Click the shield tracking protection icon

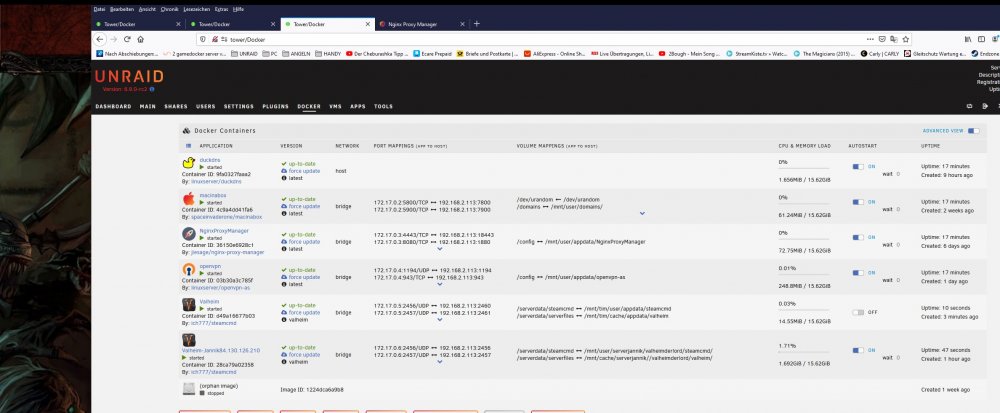pyautogui.click(x=203, y=39)
